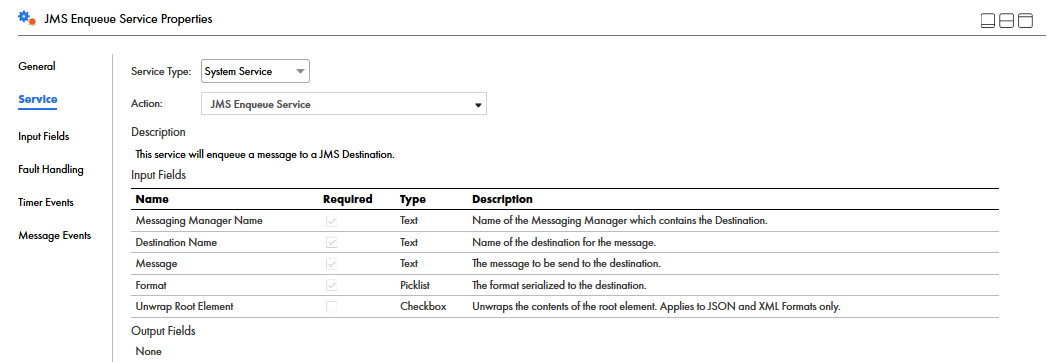Expand the Action dropdown showing JMS Enqueue Service
This screenshot has width=1047, height=362.
(x=344, y=104)
